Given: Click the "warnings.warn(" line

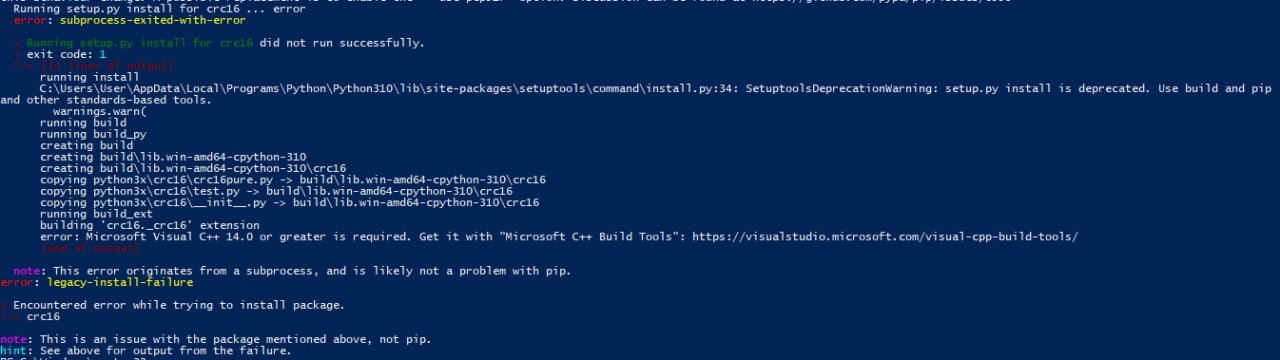Looking at the screenshot, I should pyautogui.click(x=100, y=111).
